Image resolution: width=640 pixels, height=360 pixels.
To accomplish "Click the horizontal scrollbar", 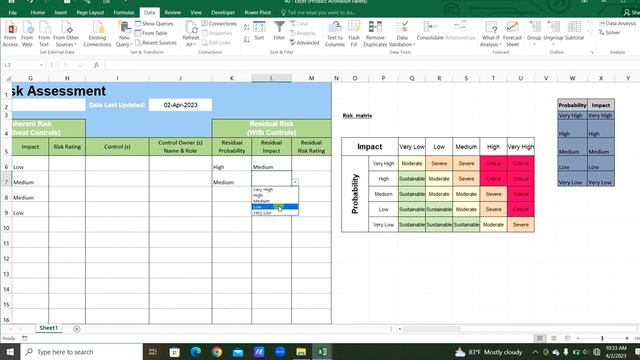I will coord(432,329).
